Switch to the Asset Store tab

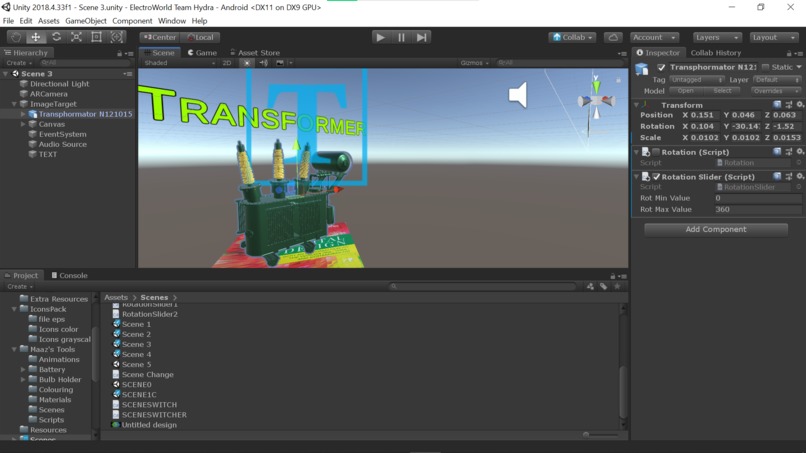coord(254,52)
